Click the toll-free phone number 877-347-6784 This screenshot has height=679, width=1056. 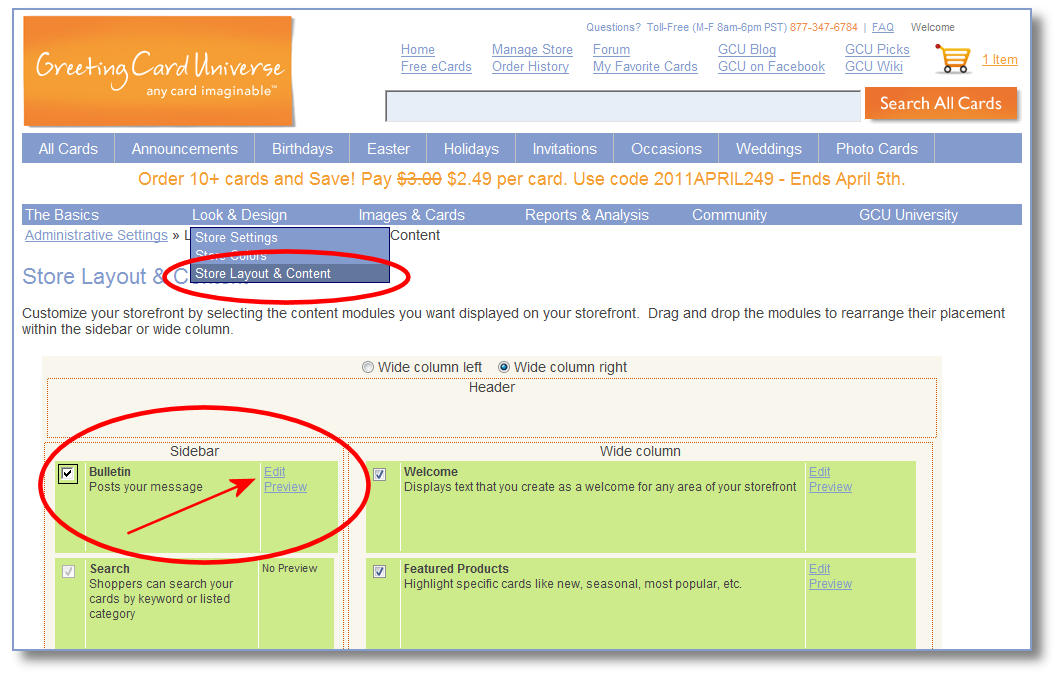point(824,27)
